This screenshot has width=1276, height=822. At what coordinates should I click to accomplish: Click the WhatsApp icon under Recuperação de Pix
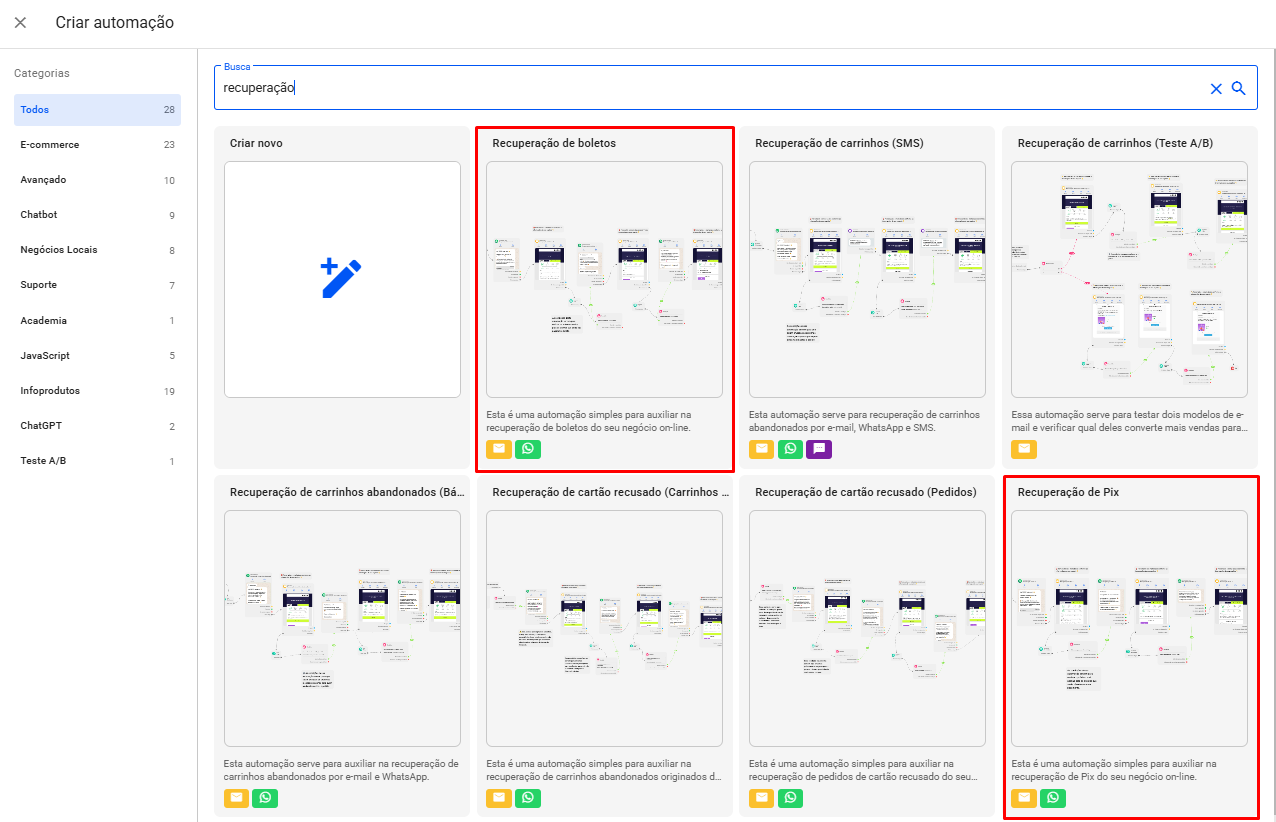click(x=1053, y=798)
